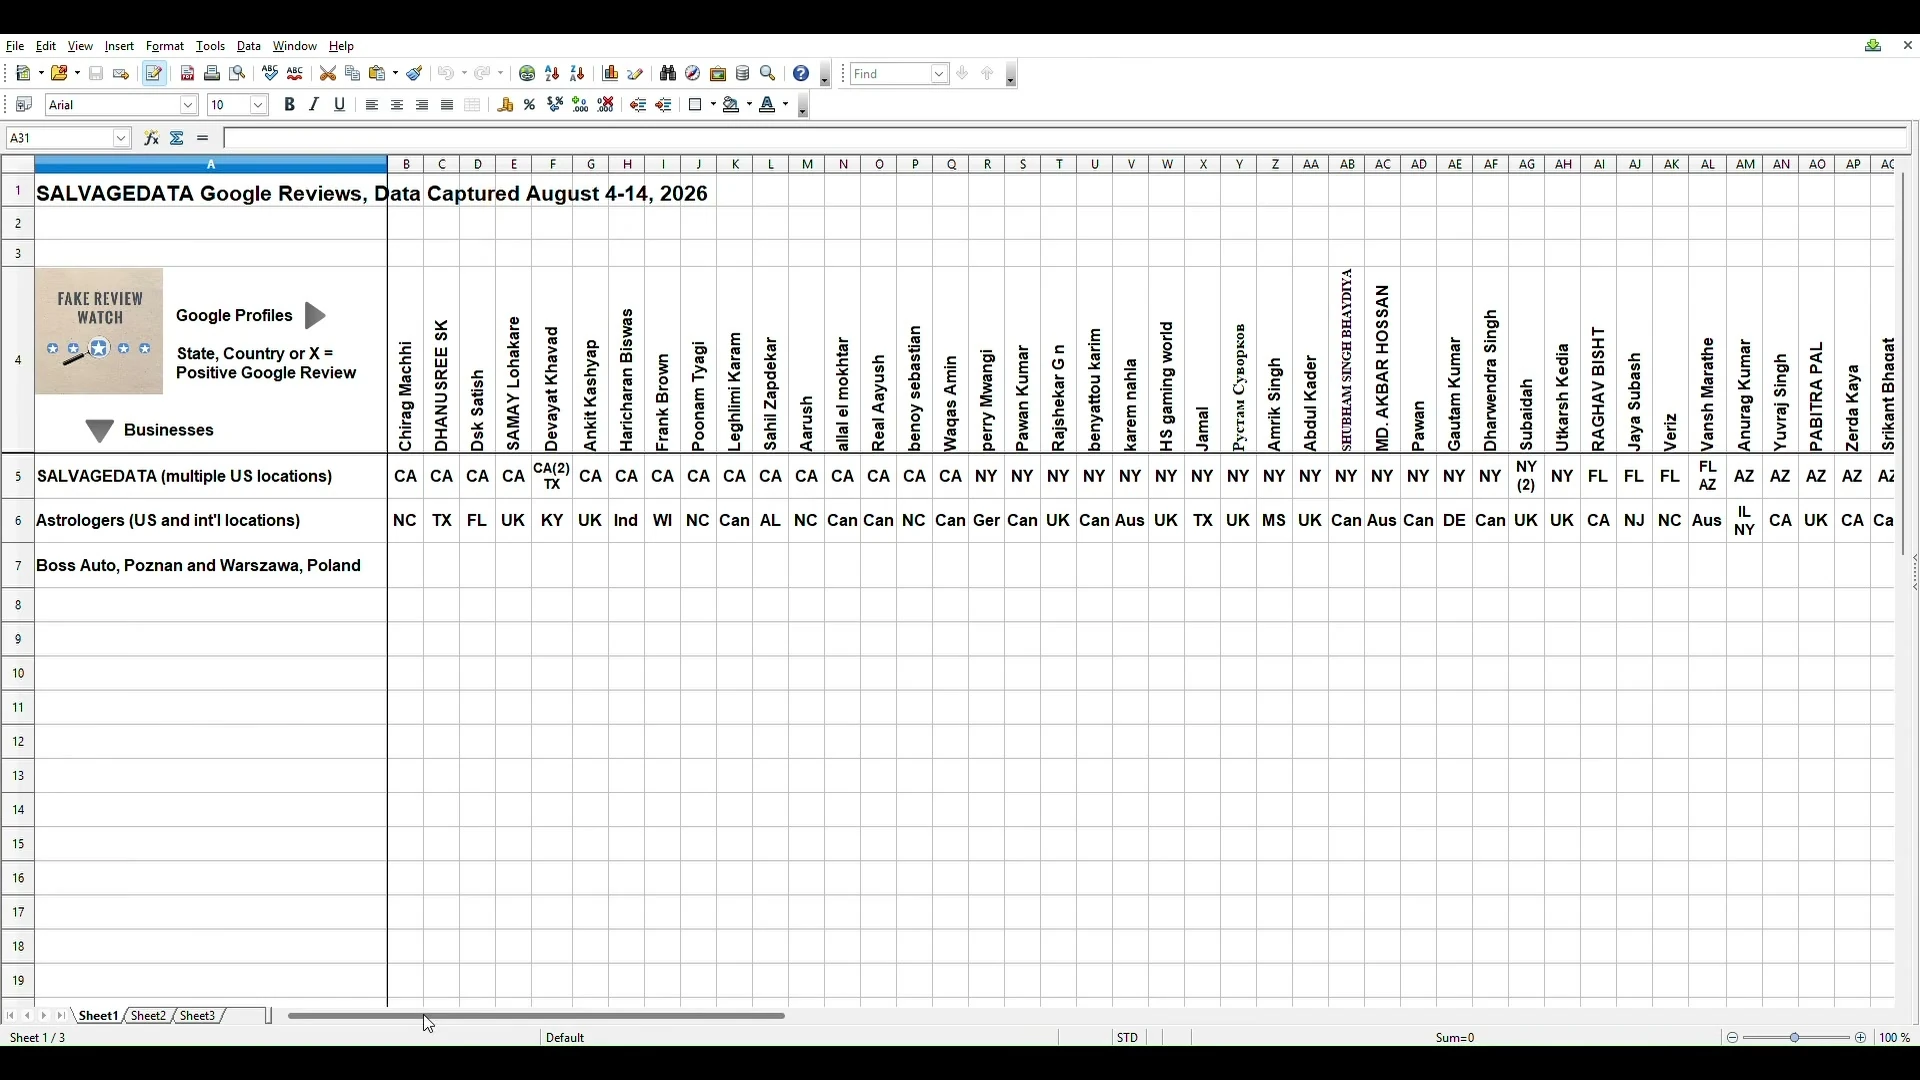Click Increase Indent icon
Viewport: 1920px width, 1080px height.
[x=664, y=105]
